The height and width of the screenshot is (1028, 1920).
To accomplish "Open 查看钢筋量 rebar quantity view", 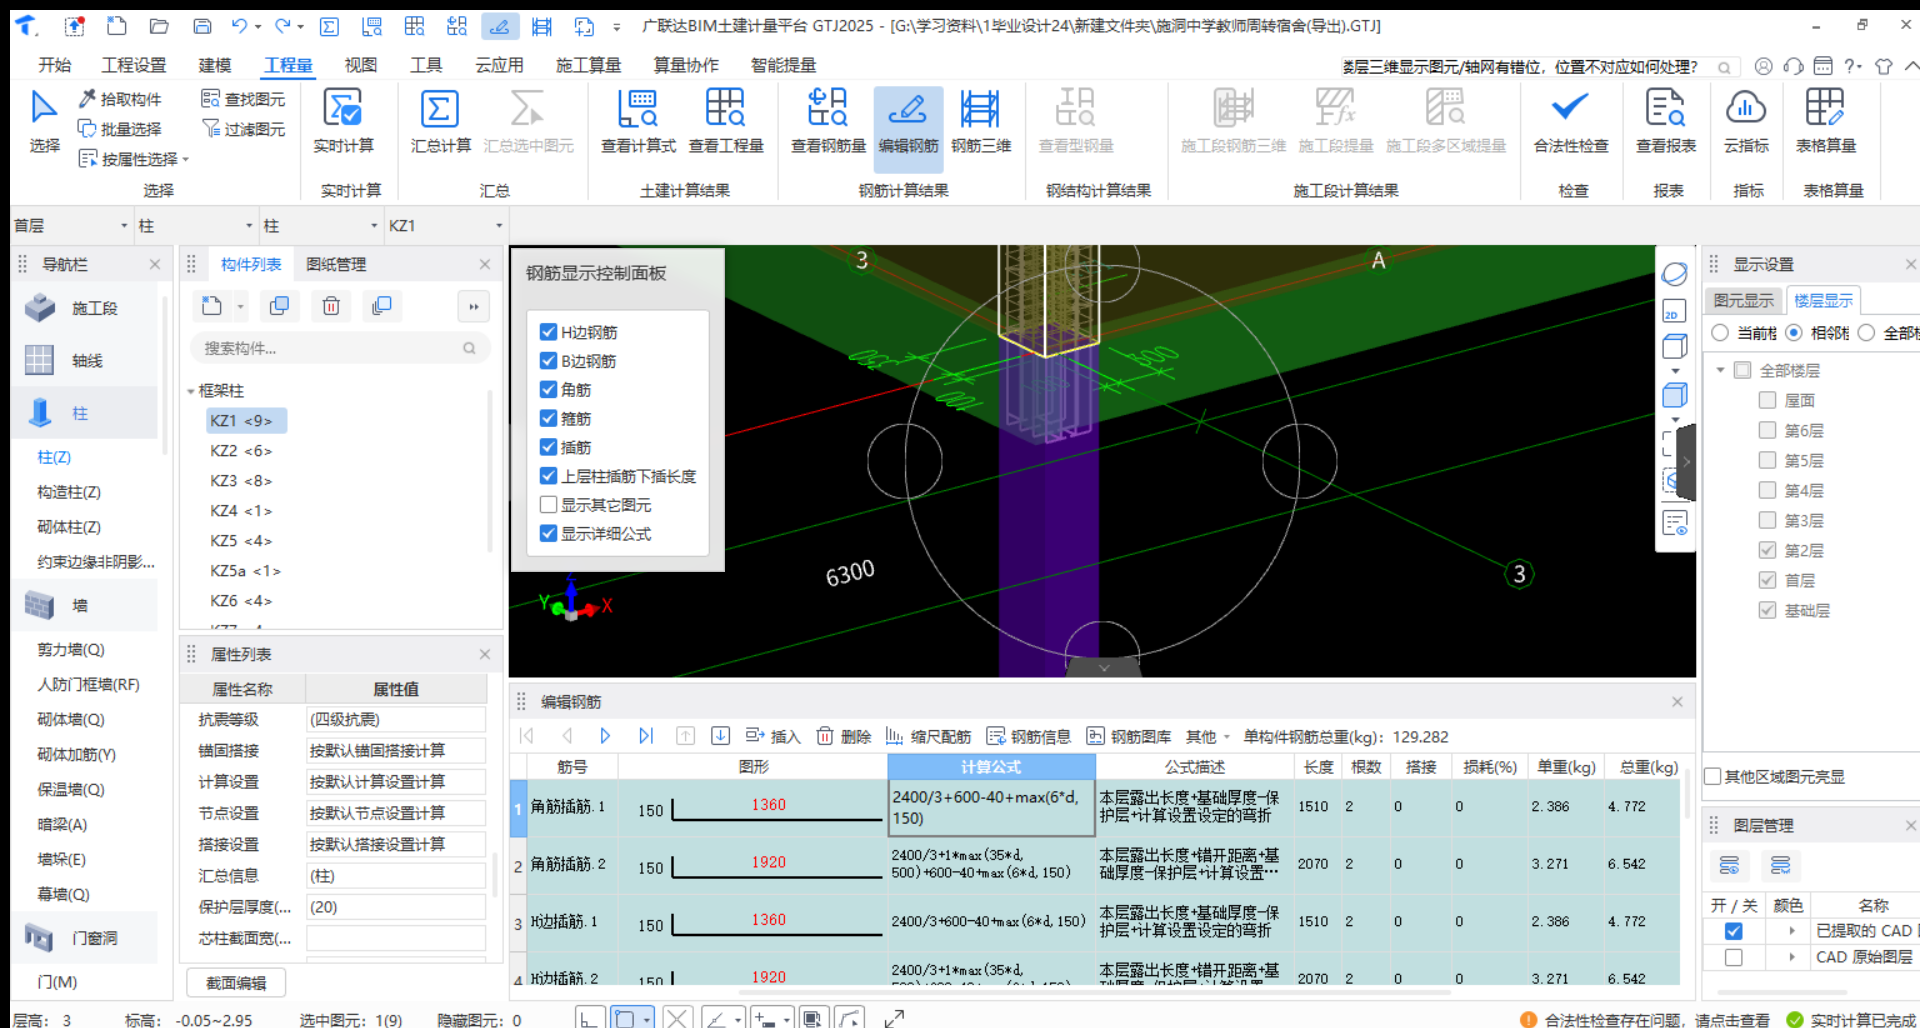I will click(828, 120).
